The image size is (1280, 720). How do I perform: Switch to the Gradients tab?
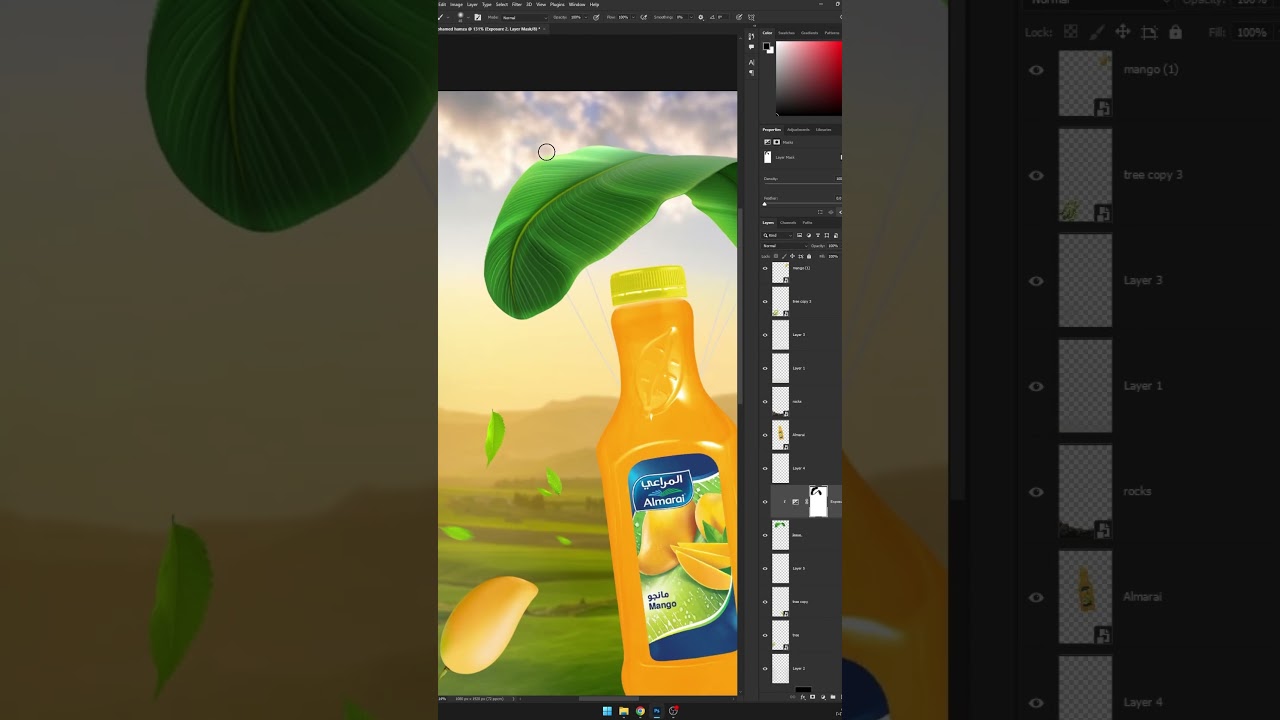(x=809, y=32)
